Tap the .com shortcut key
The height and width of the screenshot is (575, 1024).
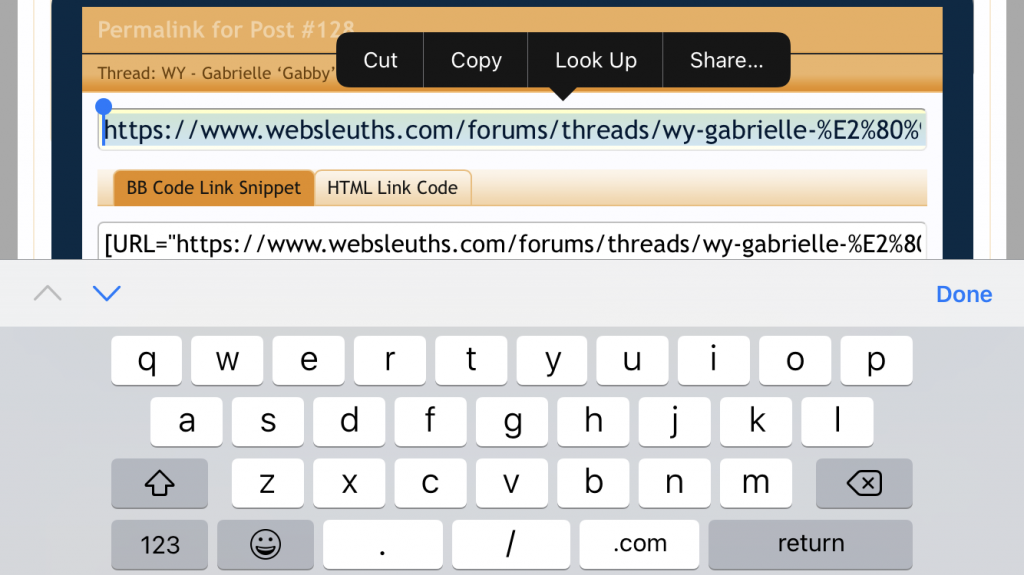638,544
